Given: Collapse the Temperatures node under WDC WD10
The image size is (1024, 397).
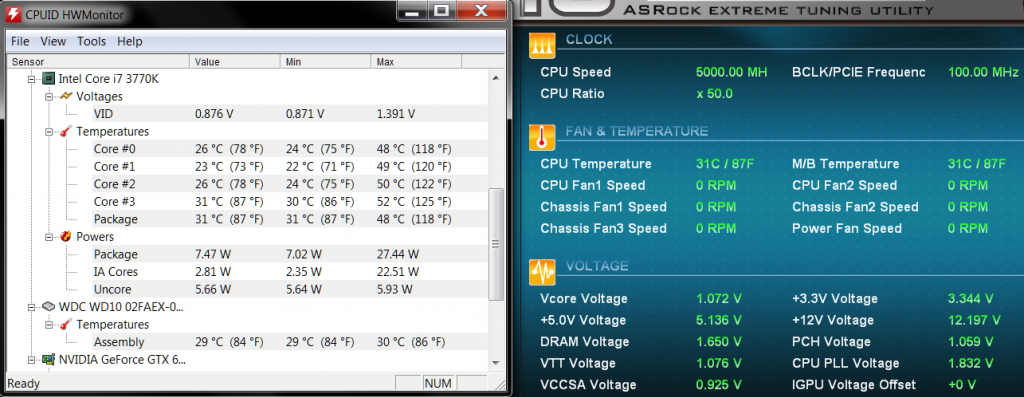Looking at the screenshot, I should pos(48,325).
